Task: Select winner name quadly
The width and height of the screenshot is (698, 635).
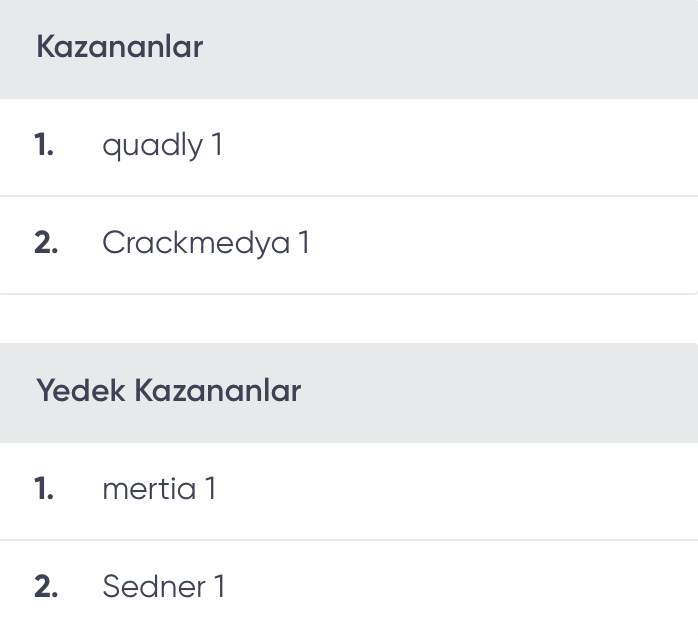Action: tap(153, 146)
